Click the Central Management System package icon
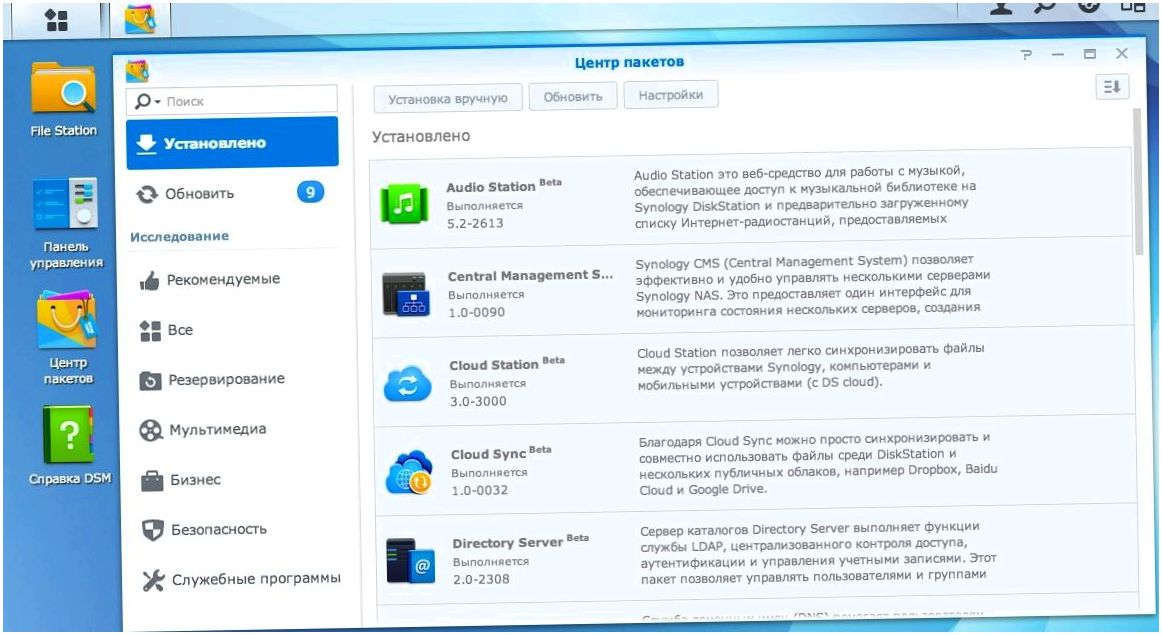The width and height of the screenshot is (1162, 635). coord(406,293)
